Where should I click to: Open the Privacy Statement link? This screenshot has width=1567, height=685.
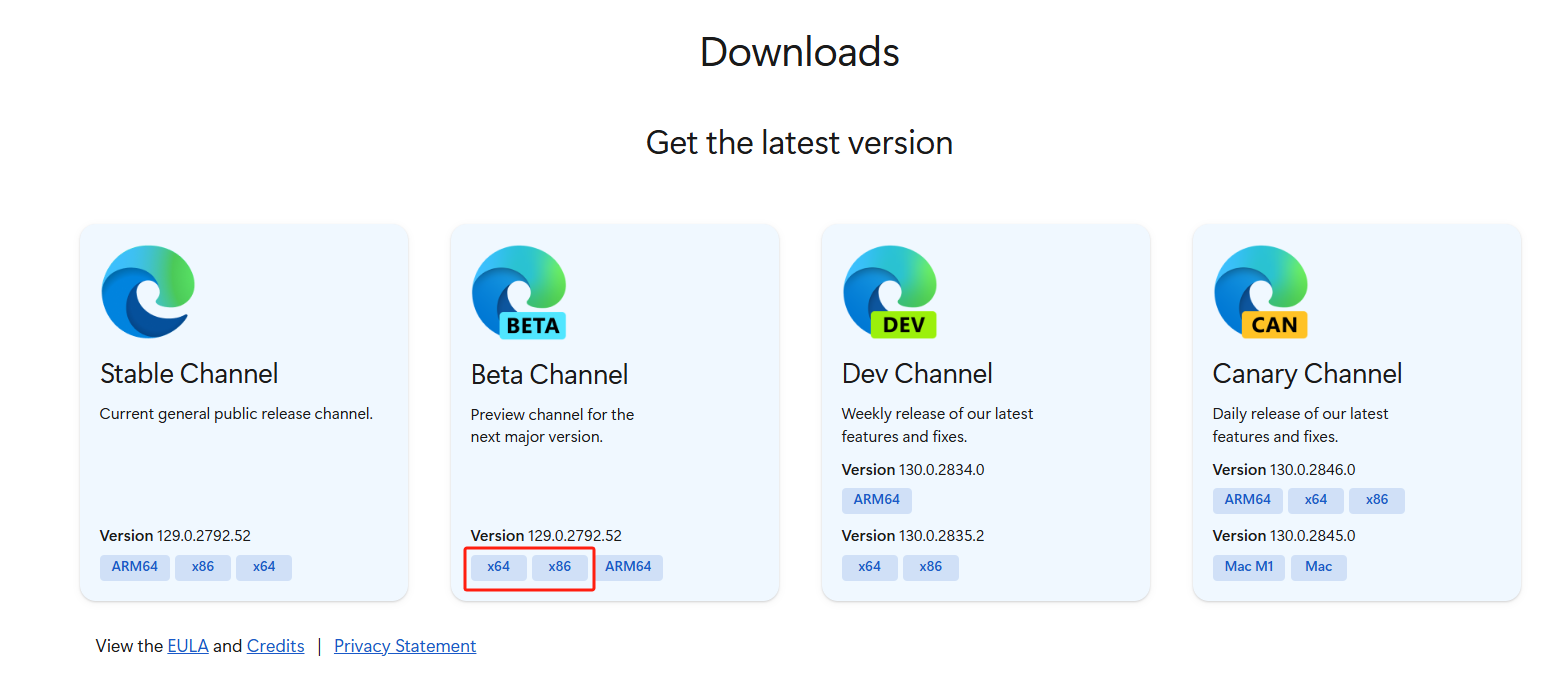pos(405,646)
